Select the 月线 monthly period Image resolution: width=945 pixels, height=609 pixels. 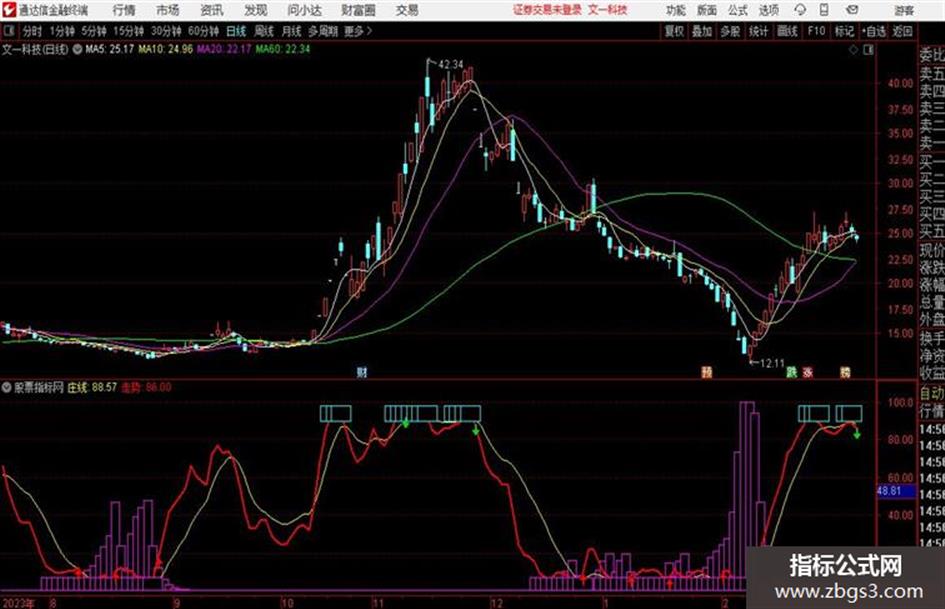point(292,31)
